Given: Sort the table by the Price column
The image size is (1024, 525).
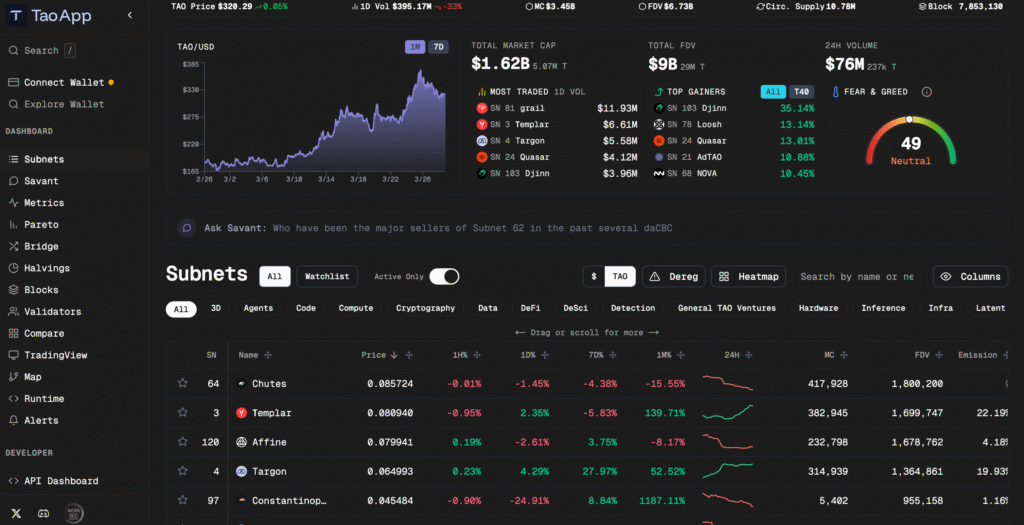Looking at the screenshot, I should (x=379, y=355).
